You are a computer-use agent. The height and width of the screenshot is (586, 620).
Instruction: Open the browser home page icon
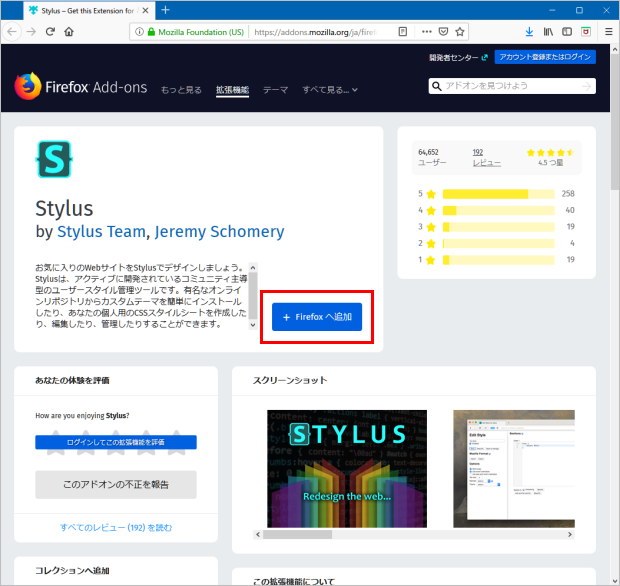point(69,32)
